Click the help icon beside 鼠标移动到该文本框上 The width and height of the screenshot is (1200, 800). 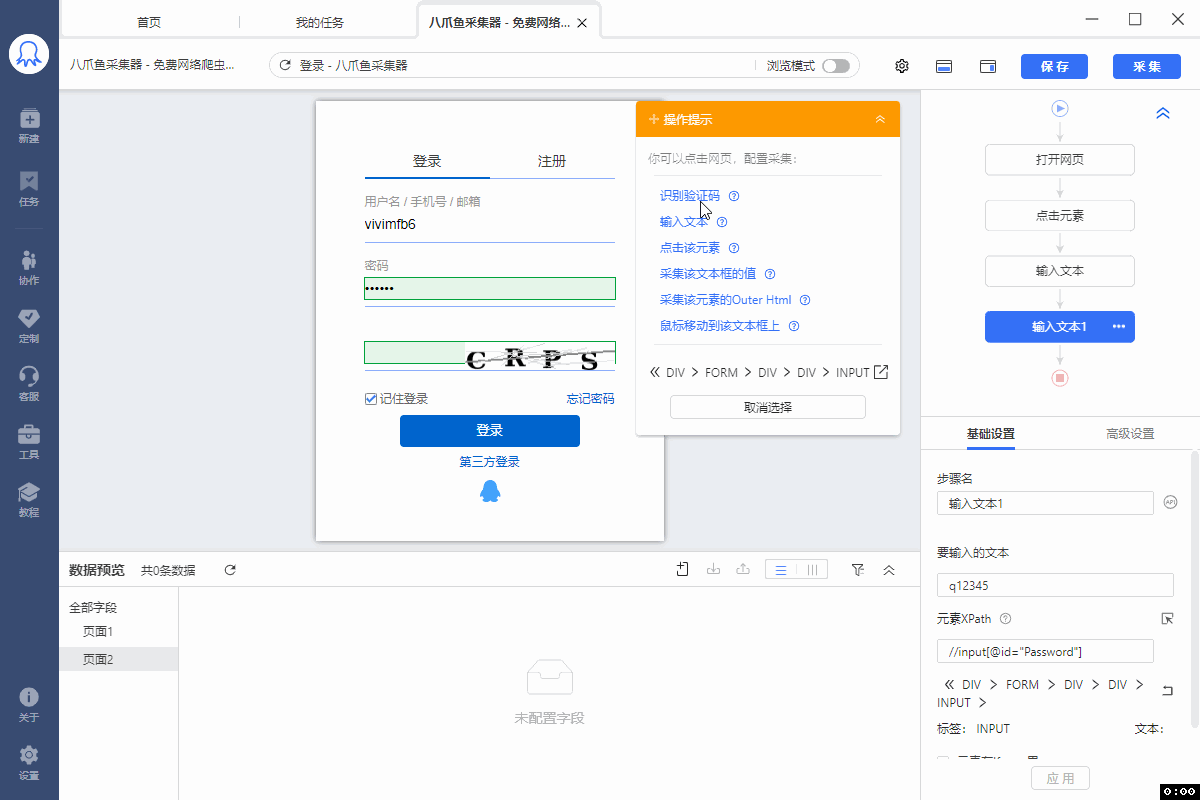[794, 326]
